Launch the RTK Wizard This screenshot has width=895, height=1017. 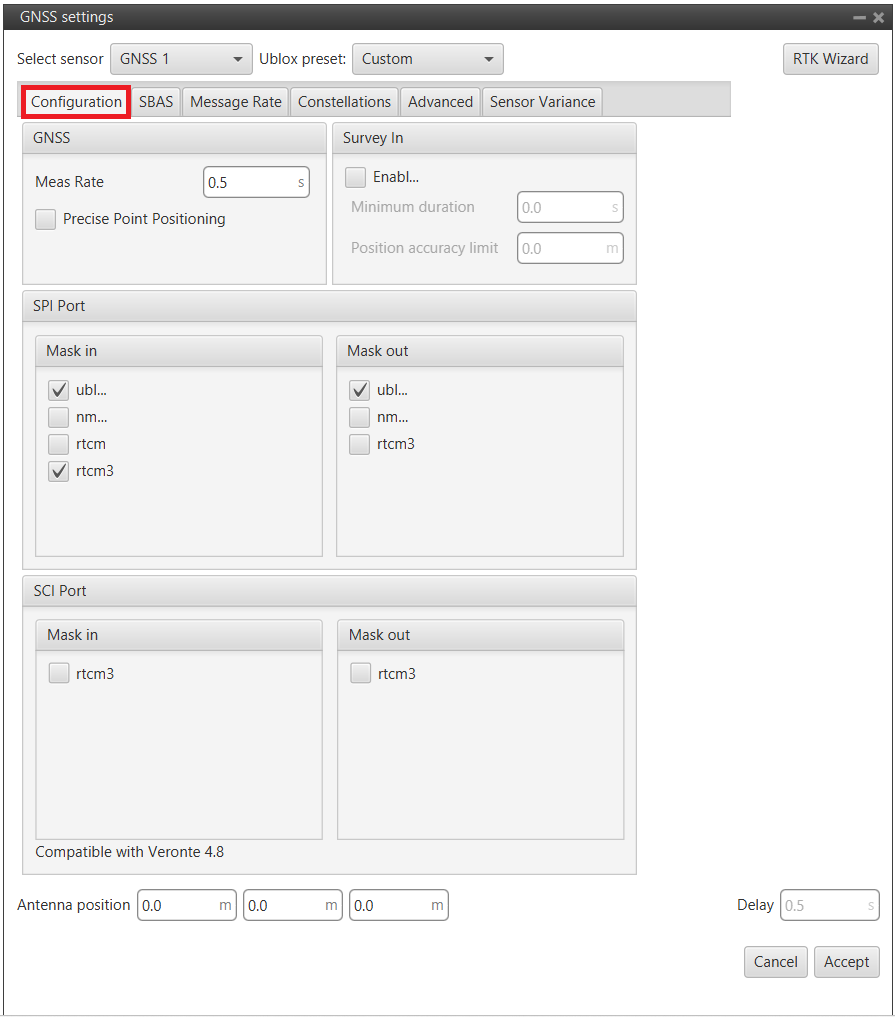(830, 59)
